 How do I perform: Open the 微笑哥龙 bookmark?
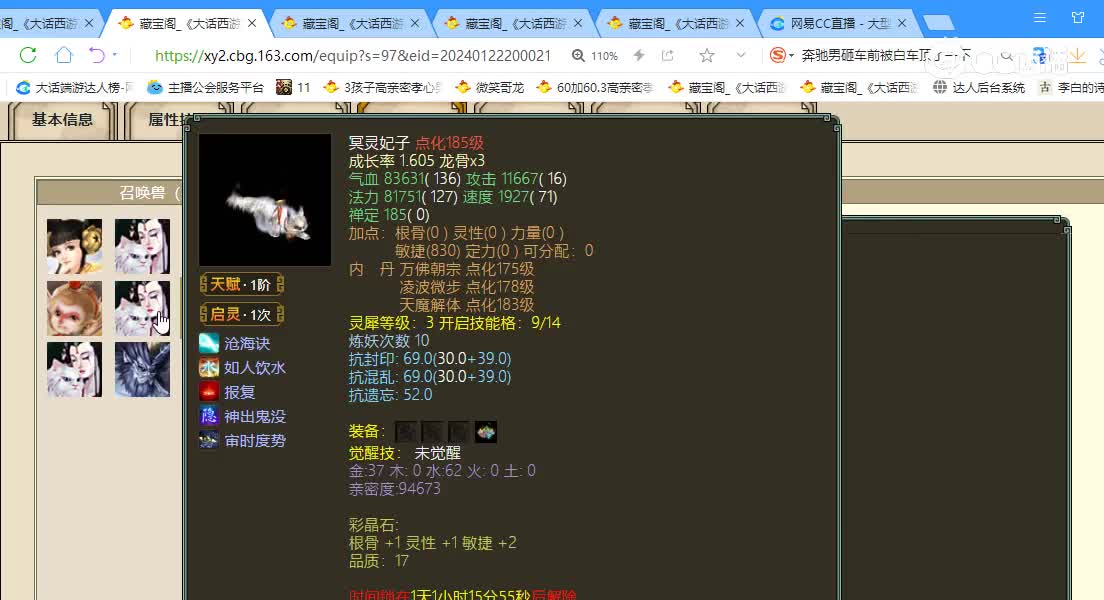pyautogui.click(x=490, y=87)
